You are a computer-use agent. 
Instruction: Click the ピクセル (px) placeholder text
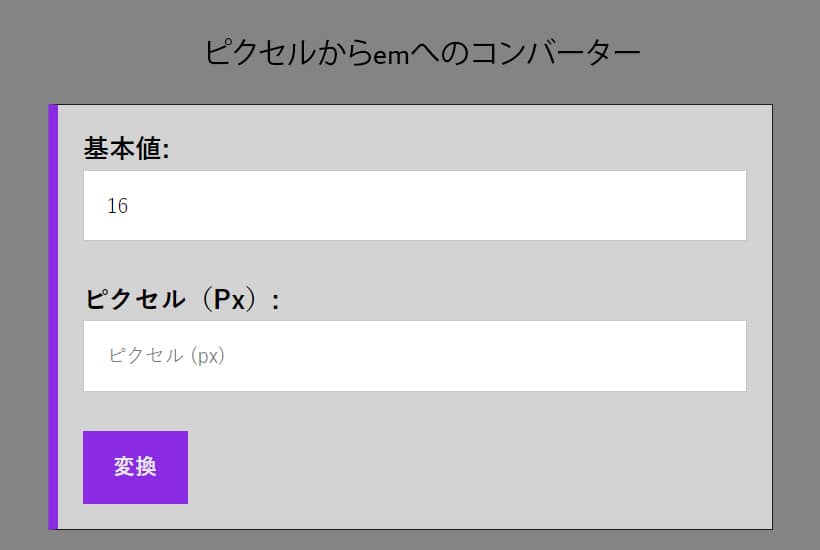pyautogui.click(x=166, y=356)
